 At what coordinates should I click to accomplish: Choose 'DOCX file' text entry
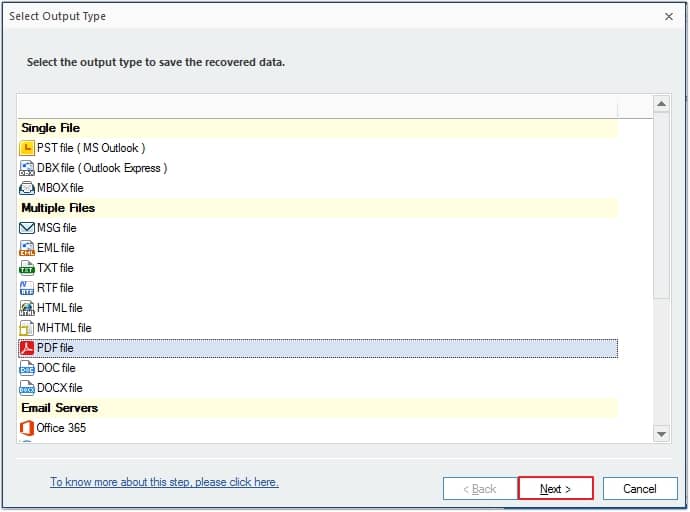[x=60, y=388]
